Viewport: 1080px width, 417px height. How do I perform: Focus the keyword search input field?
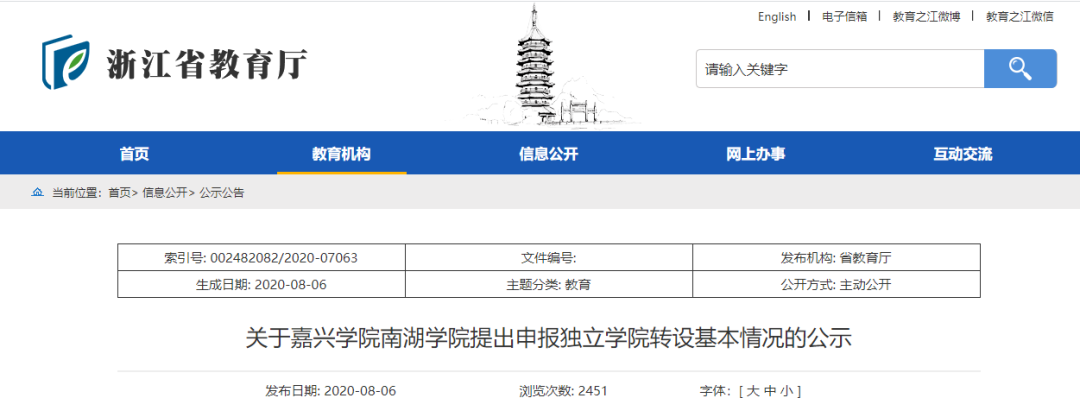click(839, 69)
